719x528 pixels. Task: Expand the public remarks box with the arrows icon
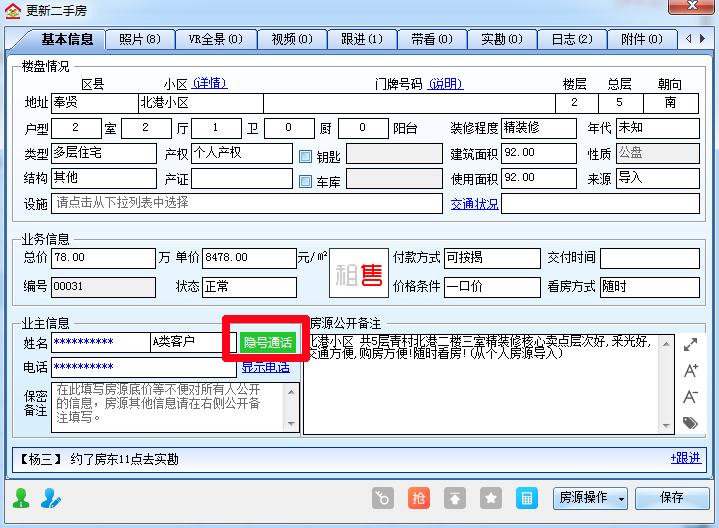690,345
